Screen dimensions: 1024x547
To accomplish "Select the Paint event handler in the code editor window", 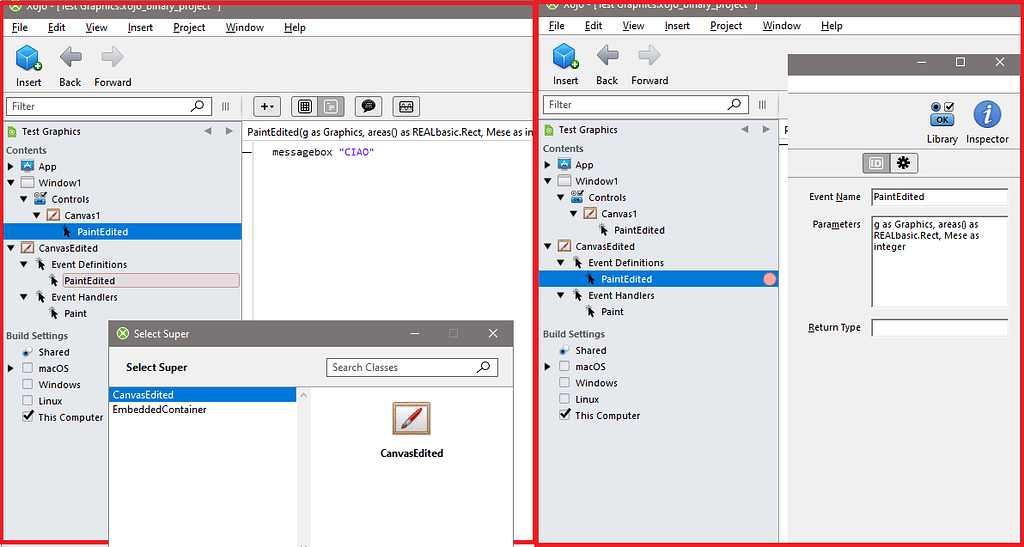I will click(x=76, y=313).
